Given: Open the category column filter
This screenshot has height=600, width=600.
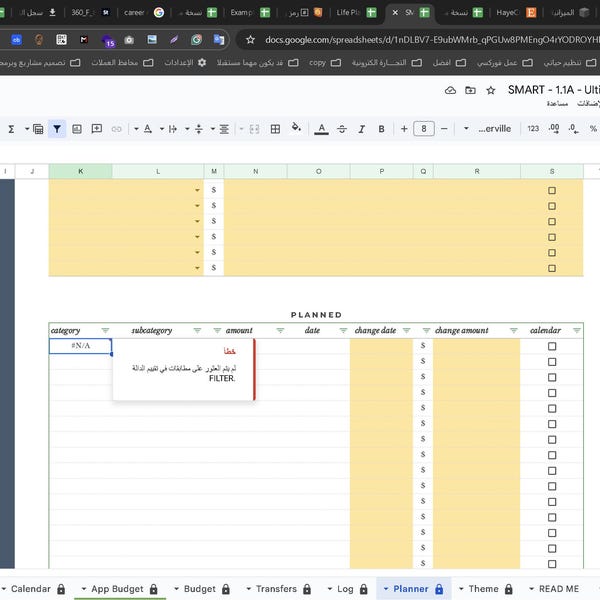Looking at the screenshot, I should click(x=105, y=330).
